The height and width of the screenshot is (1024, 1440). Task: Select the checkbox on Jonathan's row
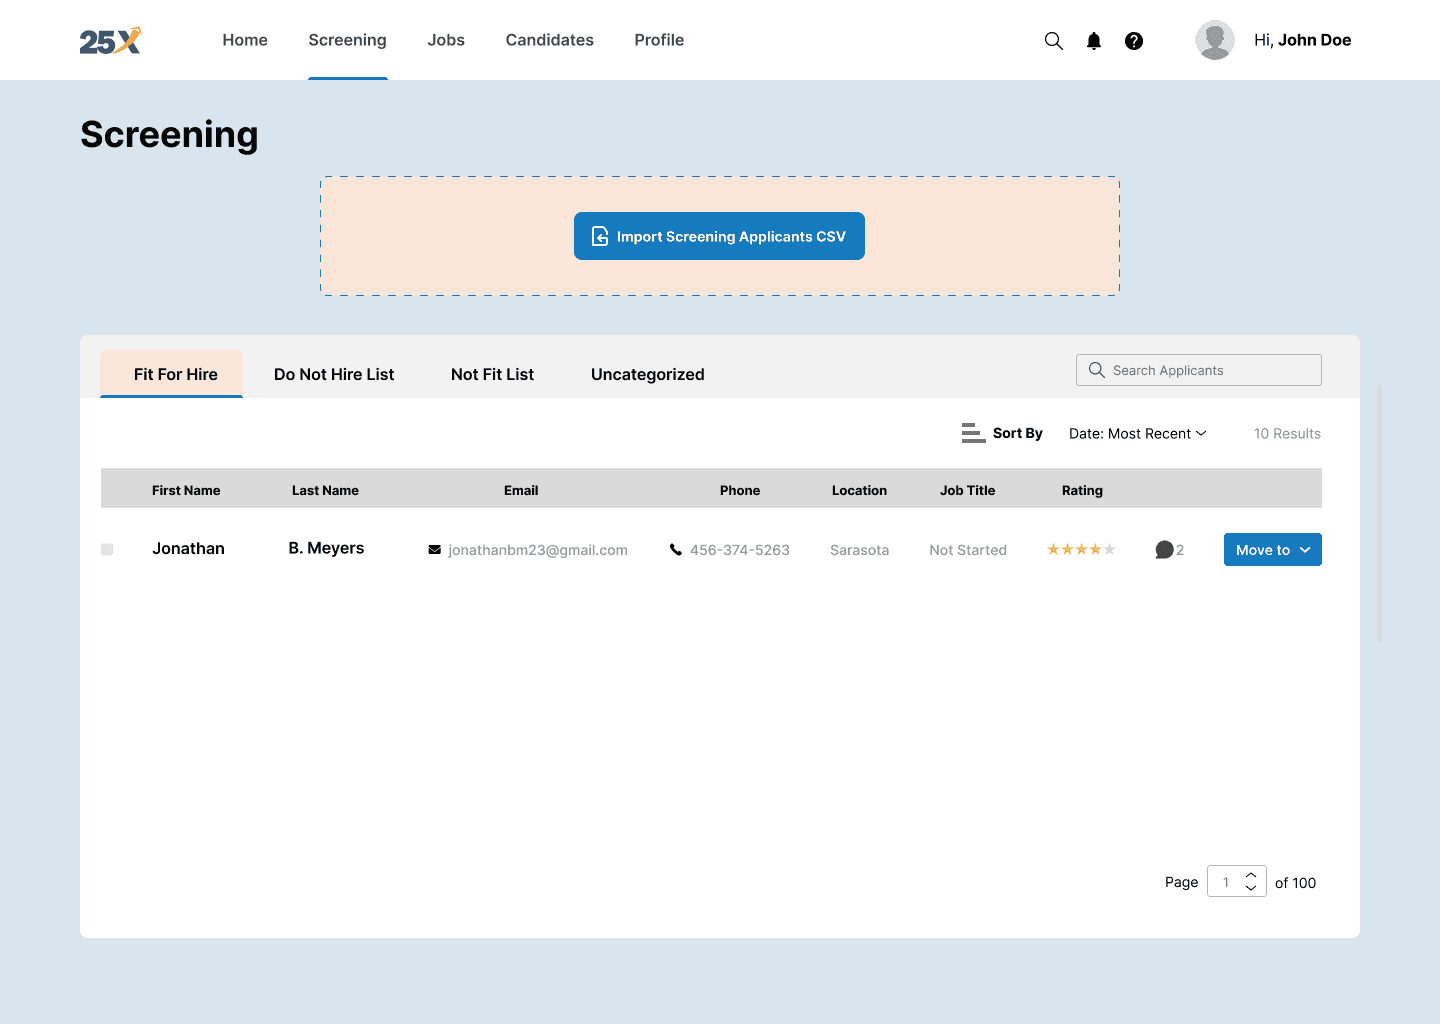pos(106,549)
